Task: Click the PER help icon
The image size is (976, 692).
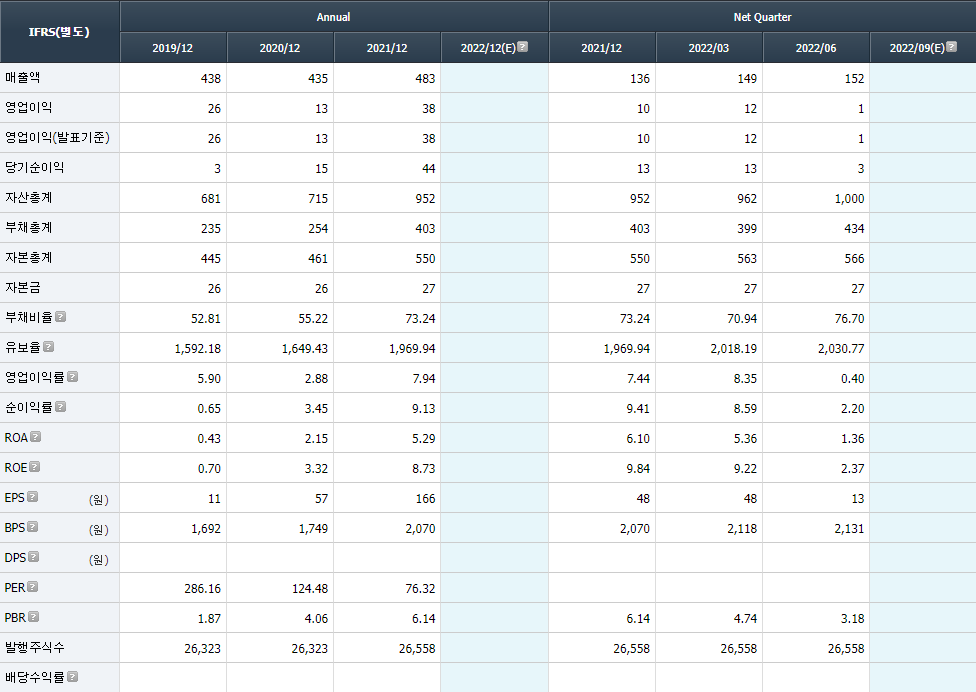Action: (x=32, y=587)
